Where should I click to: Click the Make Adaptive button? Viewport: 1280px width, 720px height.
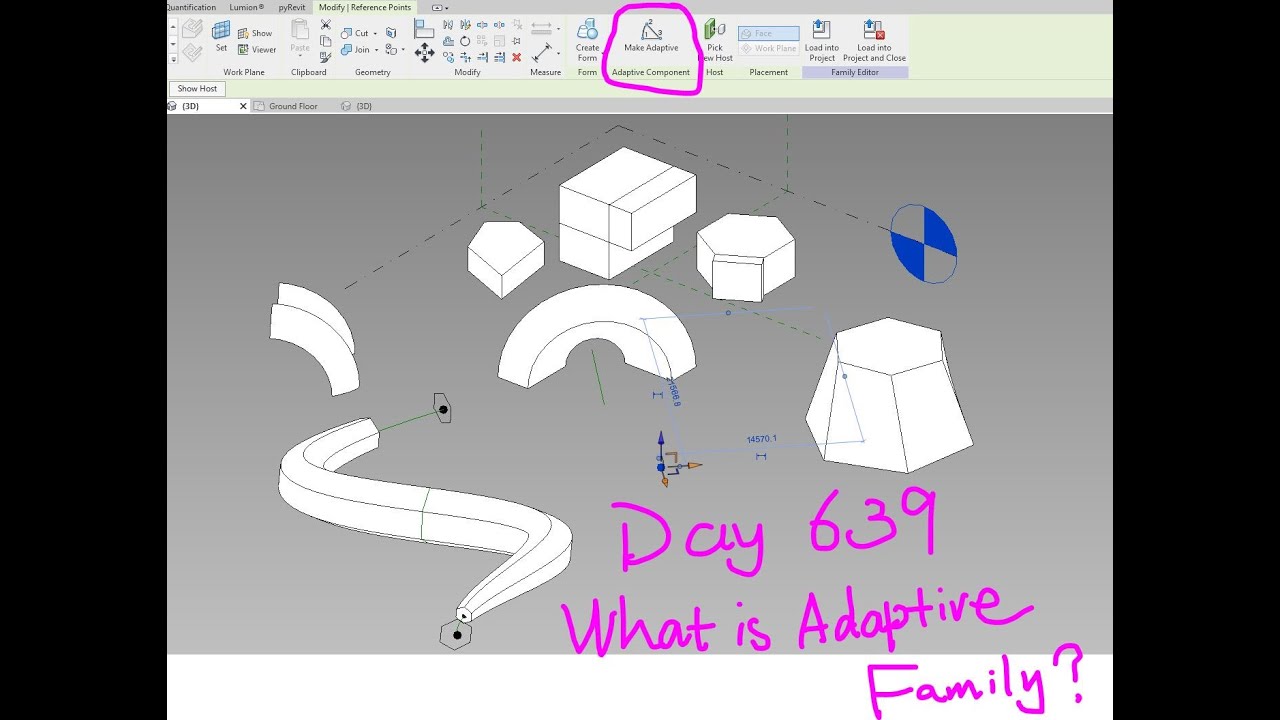click(x=651, y=35)
